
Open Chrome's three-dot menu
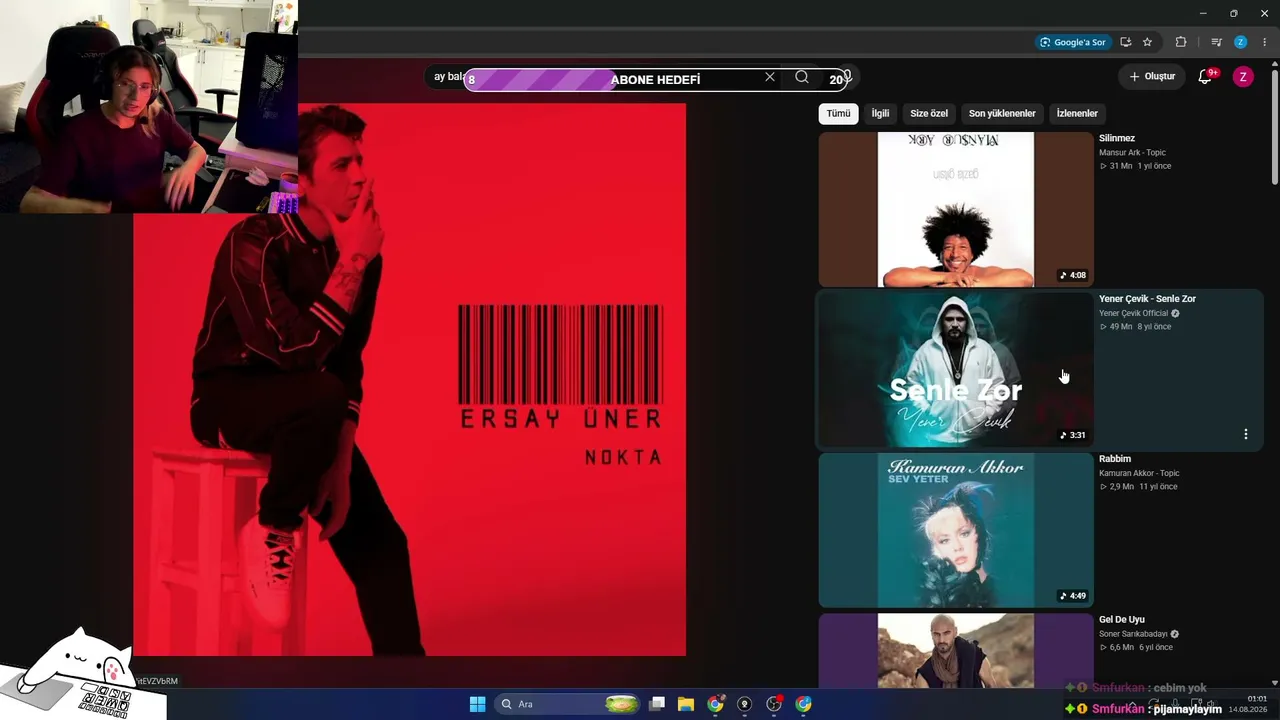click(1264, 42)
